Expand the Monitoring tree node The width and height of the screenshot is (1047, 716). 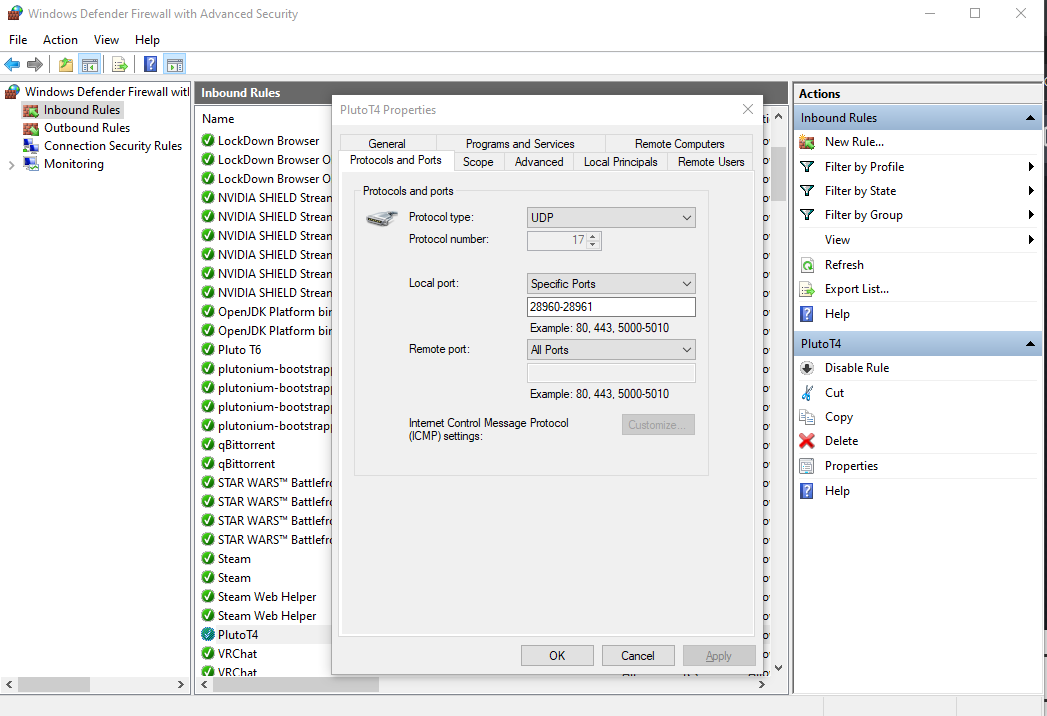[x=11, y=165]
